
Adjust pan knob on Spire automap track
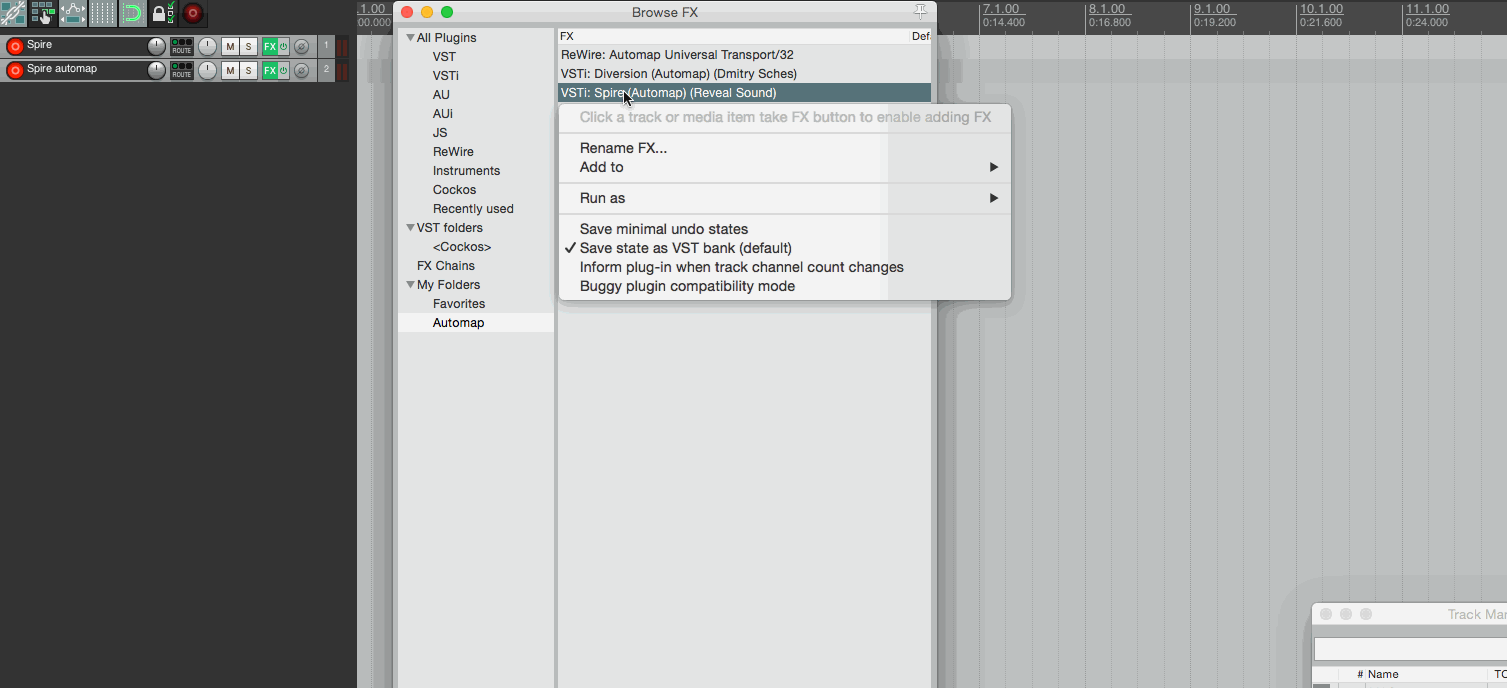click(207, 70)
